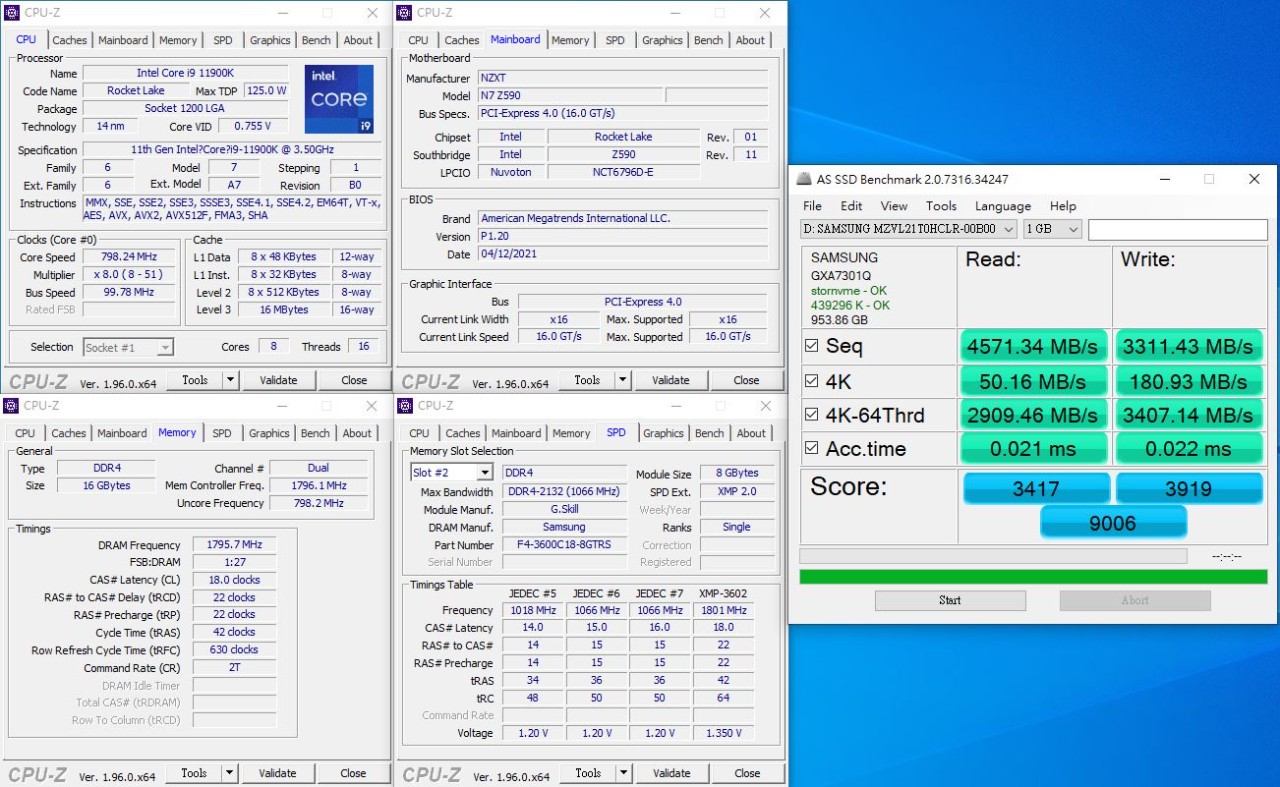Viewport: 1280px width, 787px height.
Task: Select CPU tab in SPD window
Action: 419,433
